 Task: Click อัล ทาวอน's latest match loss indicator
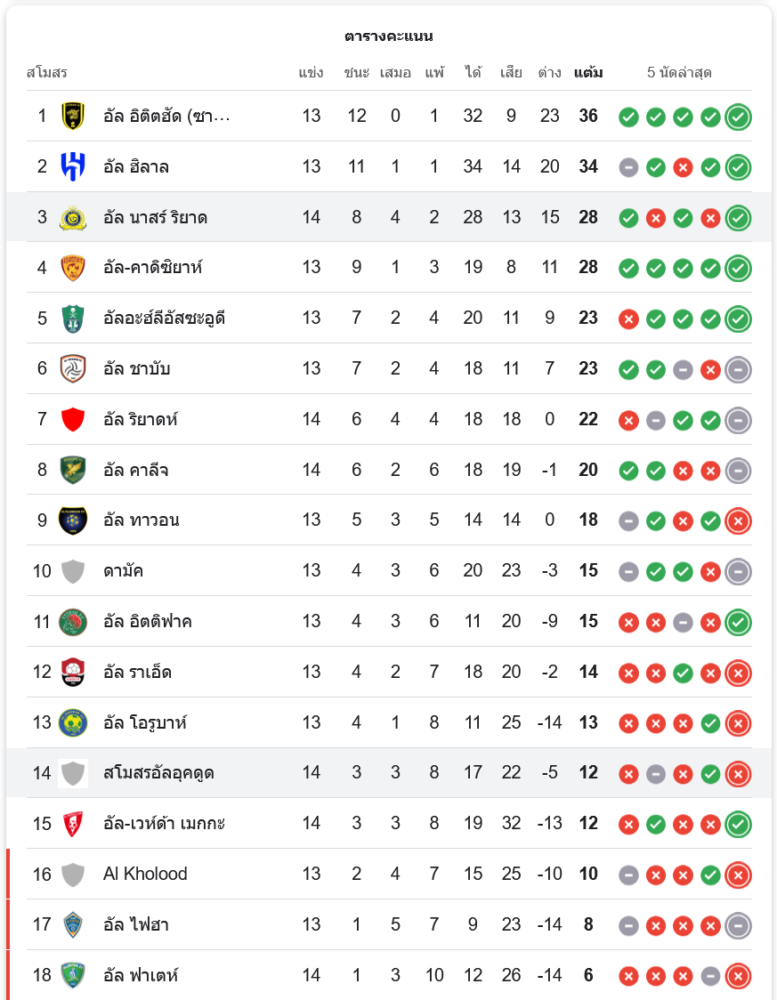pyautogui.click(x=738, y=520)
